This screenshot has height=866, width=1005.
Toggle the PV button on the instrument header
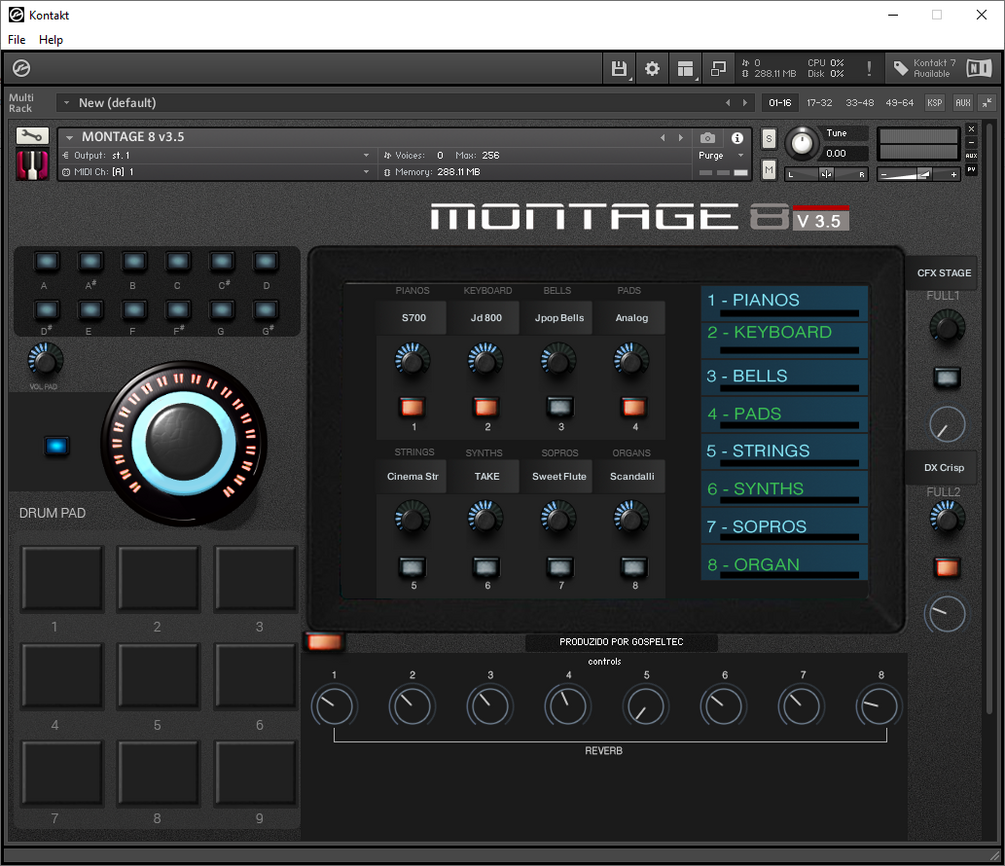971,169
